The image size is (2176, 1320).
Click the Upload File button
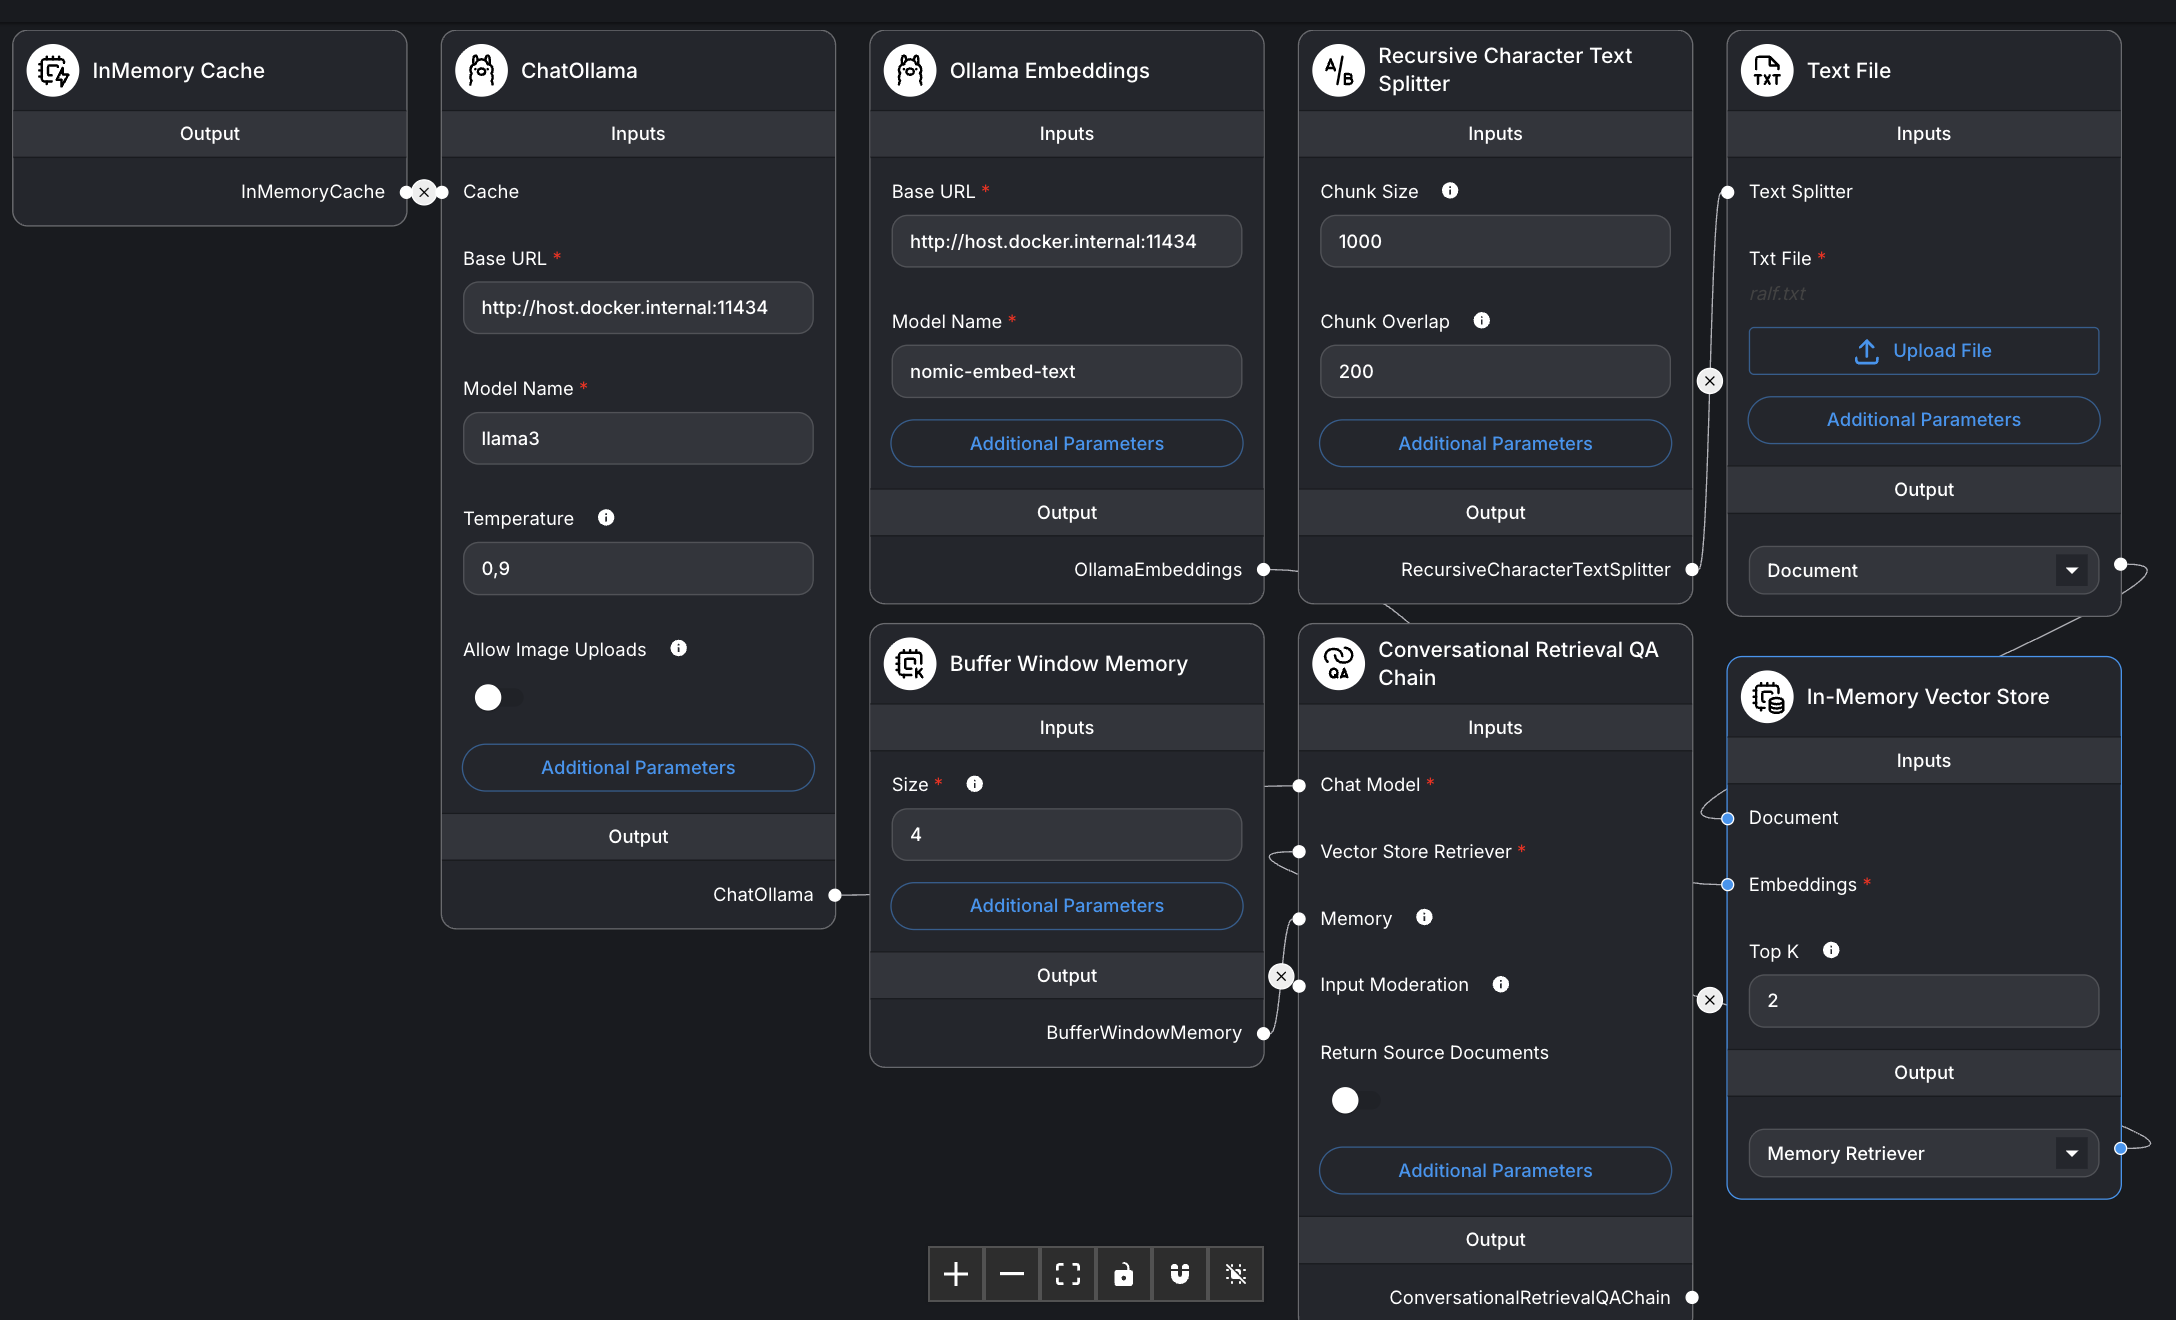pos(1922,351)
